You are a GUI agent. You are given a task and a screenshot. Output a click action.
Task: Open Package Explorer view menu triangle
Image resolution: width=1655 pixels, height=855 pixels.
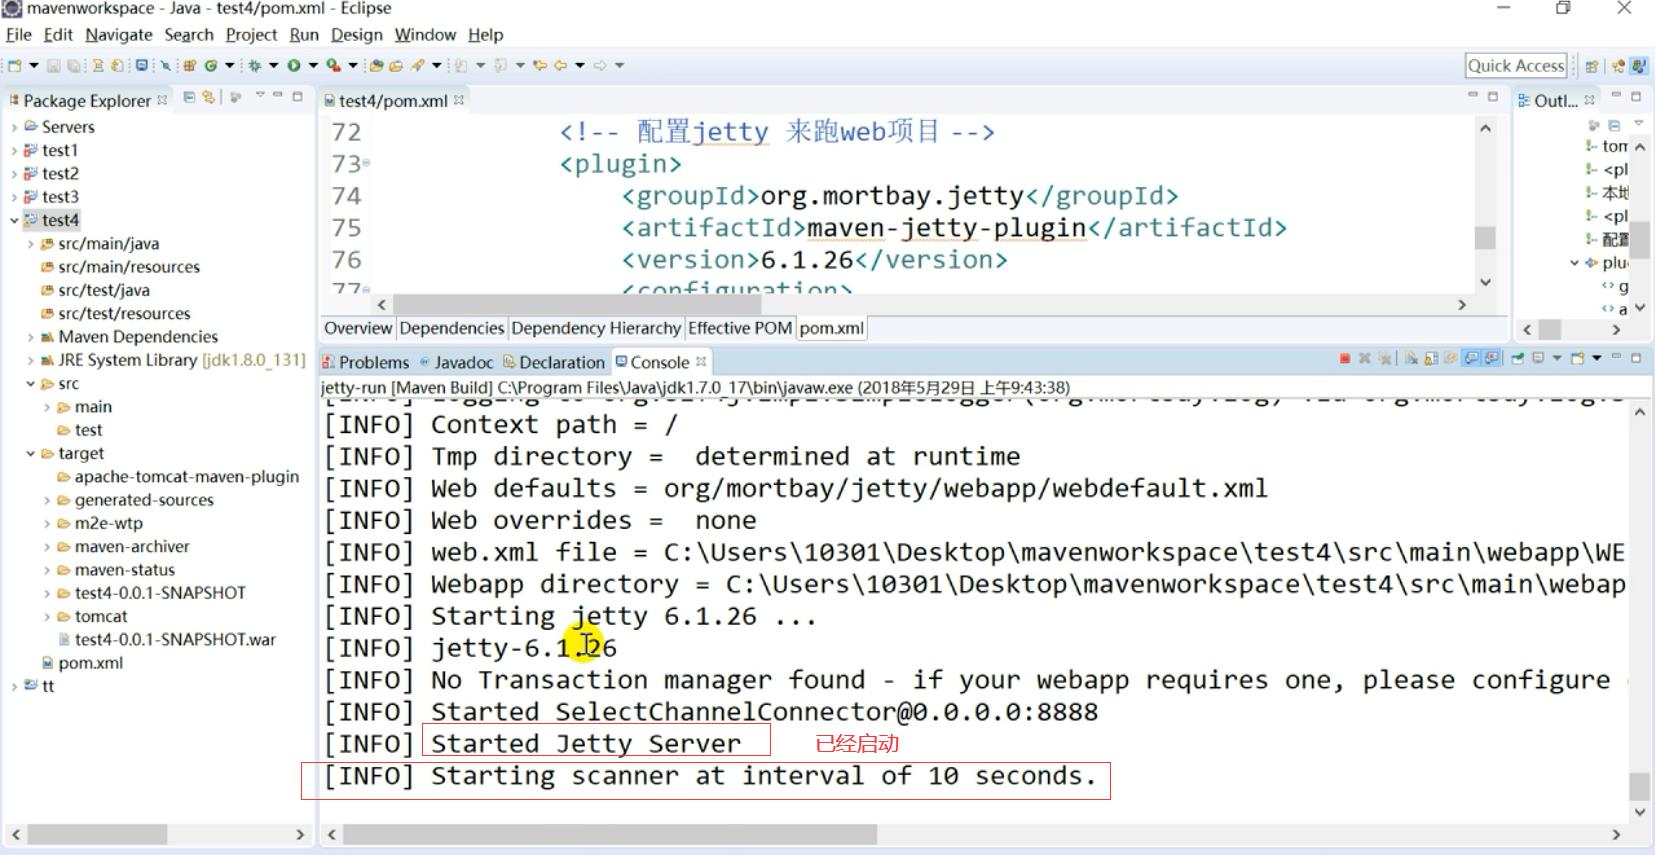click(x=259, y=95)
